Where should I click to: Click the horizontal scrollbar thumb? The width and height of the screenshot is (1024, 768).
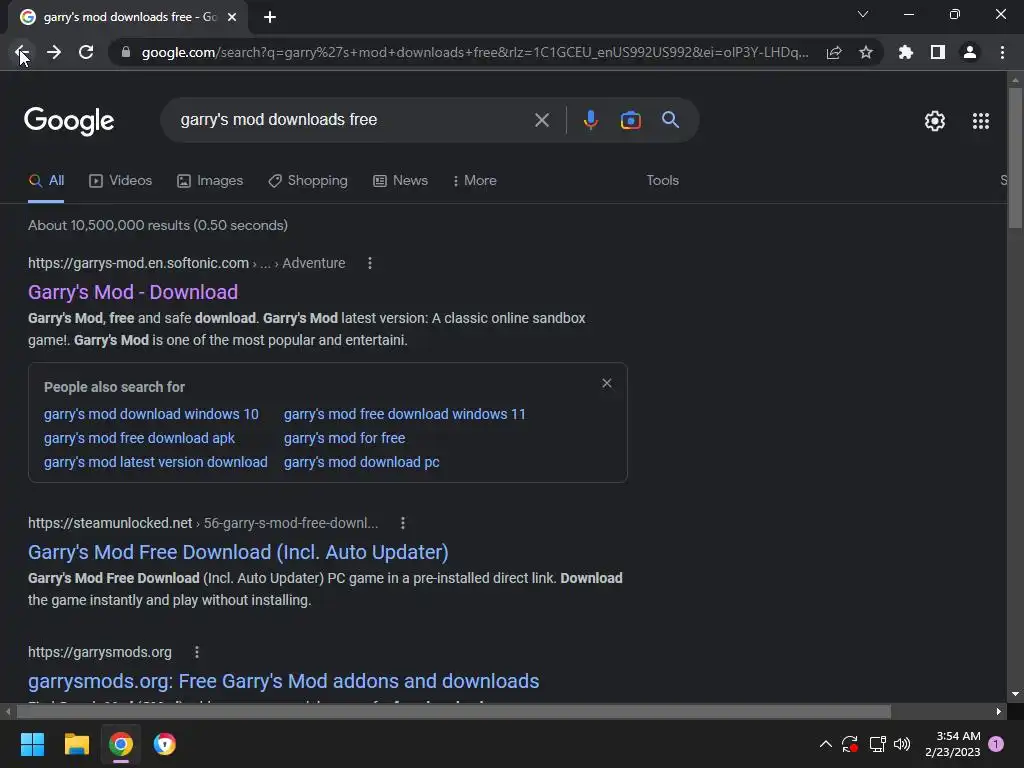point(453,711)
